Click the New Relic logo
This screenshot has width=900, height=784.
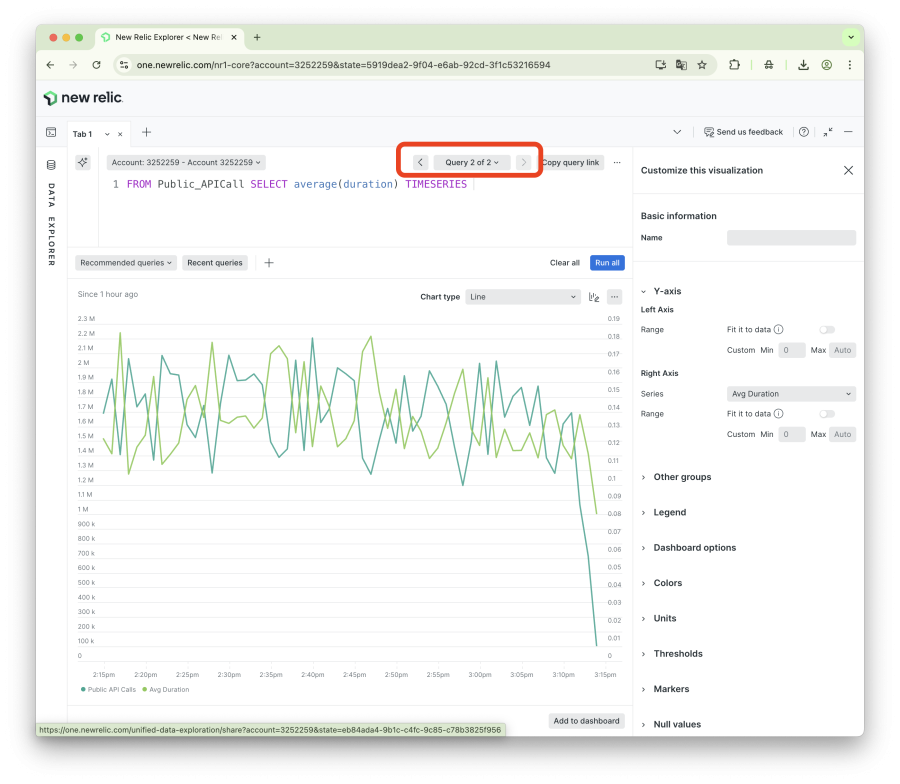click(83, 98)
